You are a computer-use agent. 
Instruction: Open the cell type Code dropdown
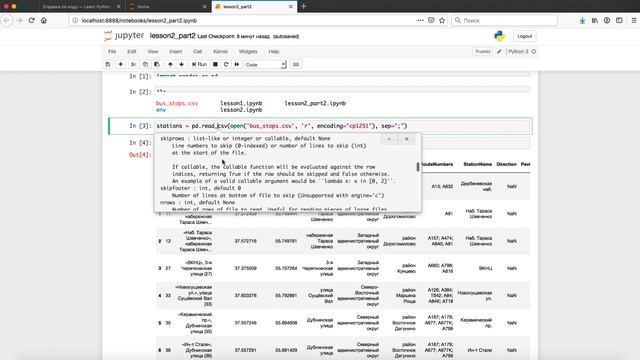[x=265, y=64]
